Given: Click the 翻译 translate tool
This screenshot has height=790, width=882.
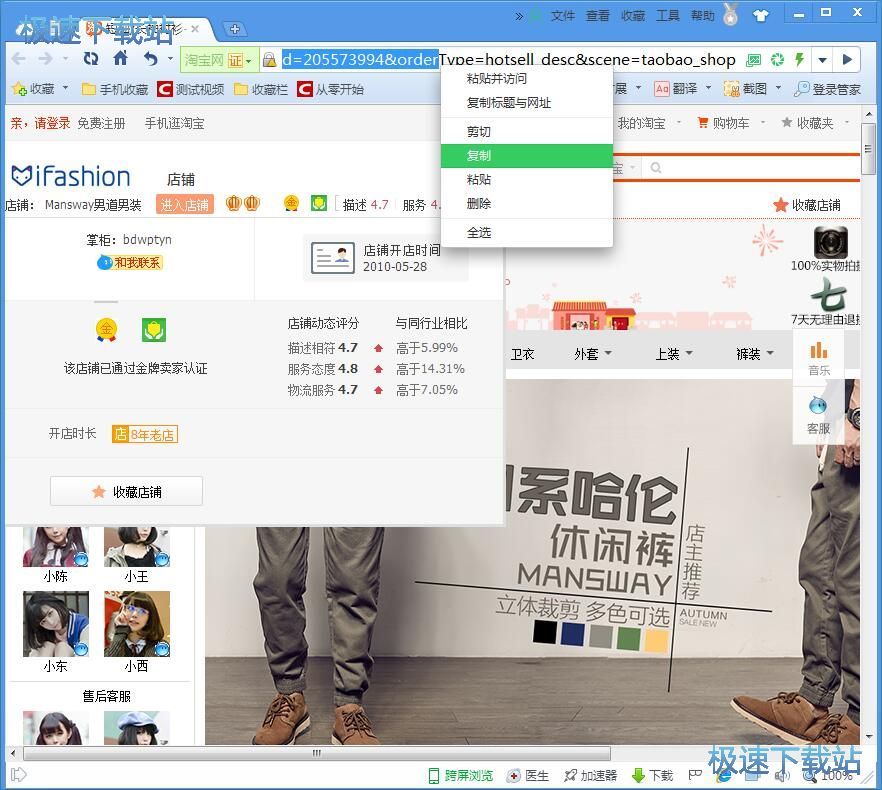Looking at the screenshot, I should pos(676,89).
